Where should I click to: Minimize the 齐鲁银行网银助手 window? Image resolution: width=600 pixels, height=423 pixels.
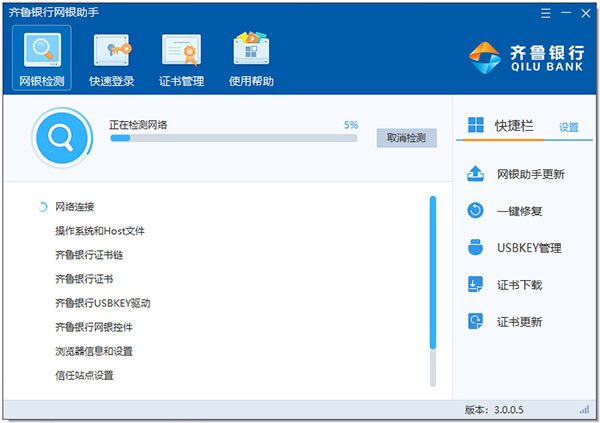tap(566, 13)
